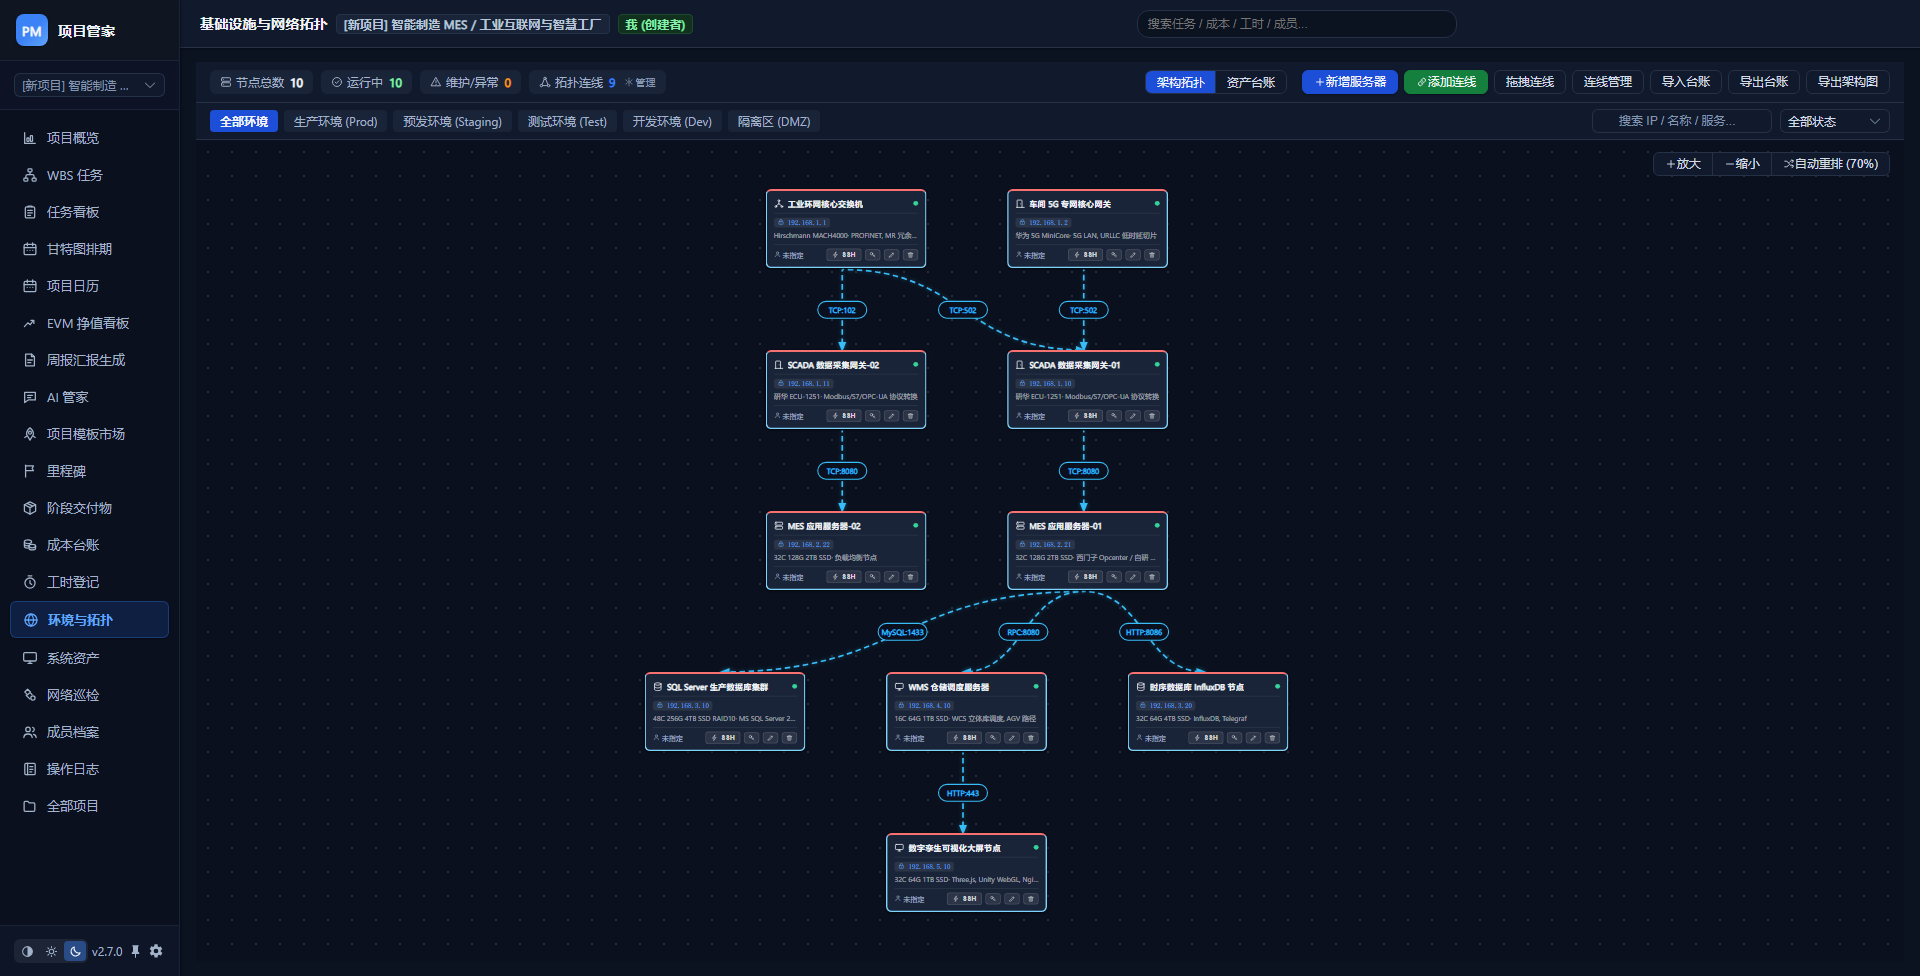Click 缩小 zoom out control
1920x976 pixels.
point(1742,164)
